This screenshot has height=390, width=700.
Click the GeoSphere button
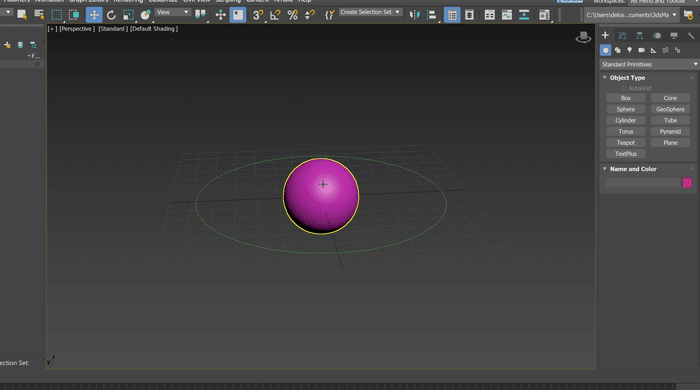[x=670, y=109]
